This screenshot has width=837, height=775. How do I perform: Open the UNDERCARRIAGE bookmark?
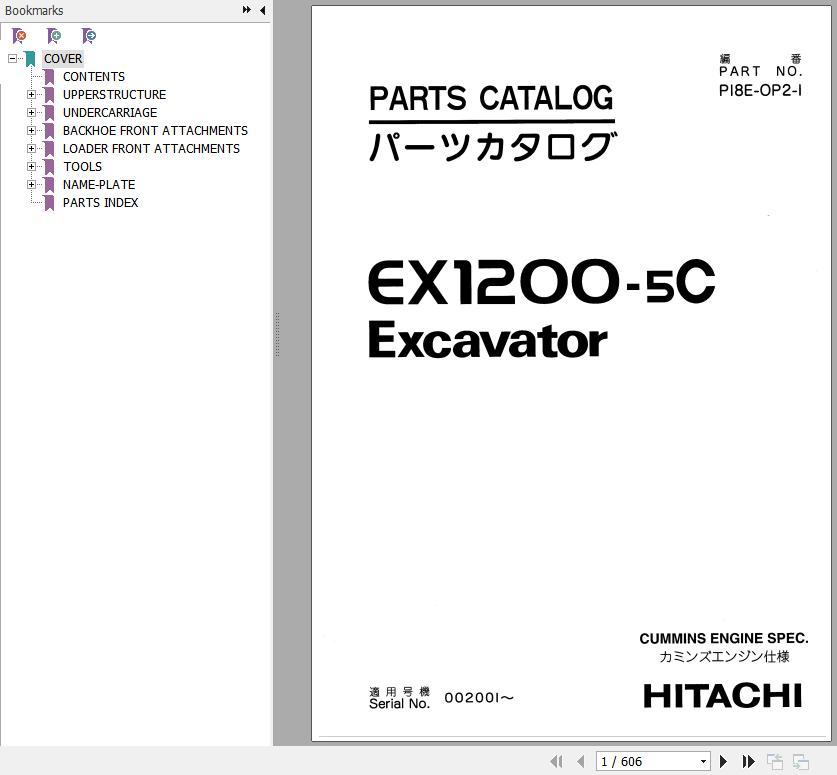[x=110, y=113]
